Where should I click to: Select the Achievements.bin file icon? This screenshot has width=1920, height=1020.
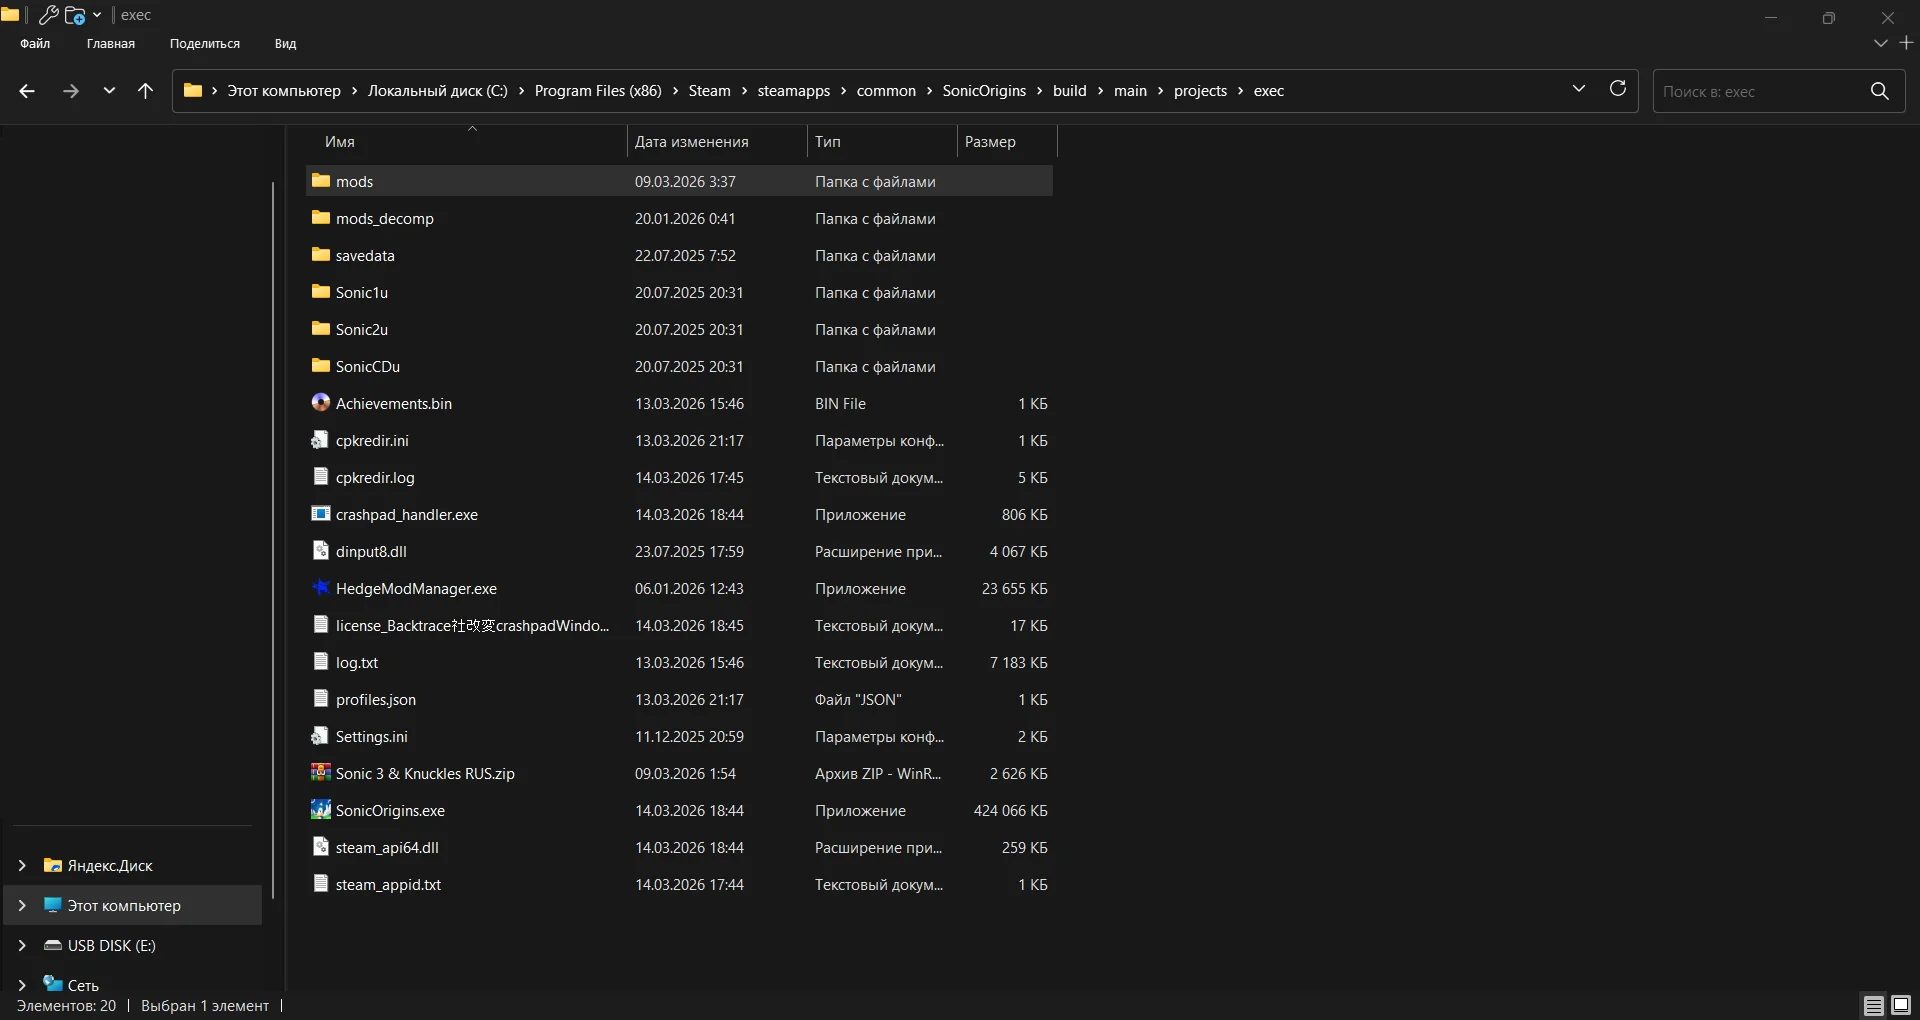321,403
